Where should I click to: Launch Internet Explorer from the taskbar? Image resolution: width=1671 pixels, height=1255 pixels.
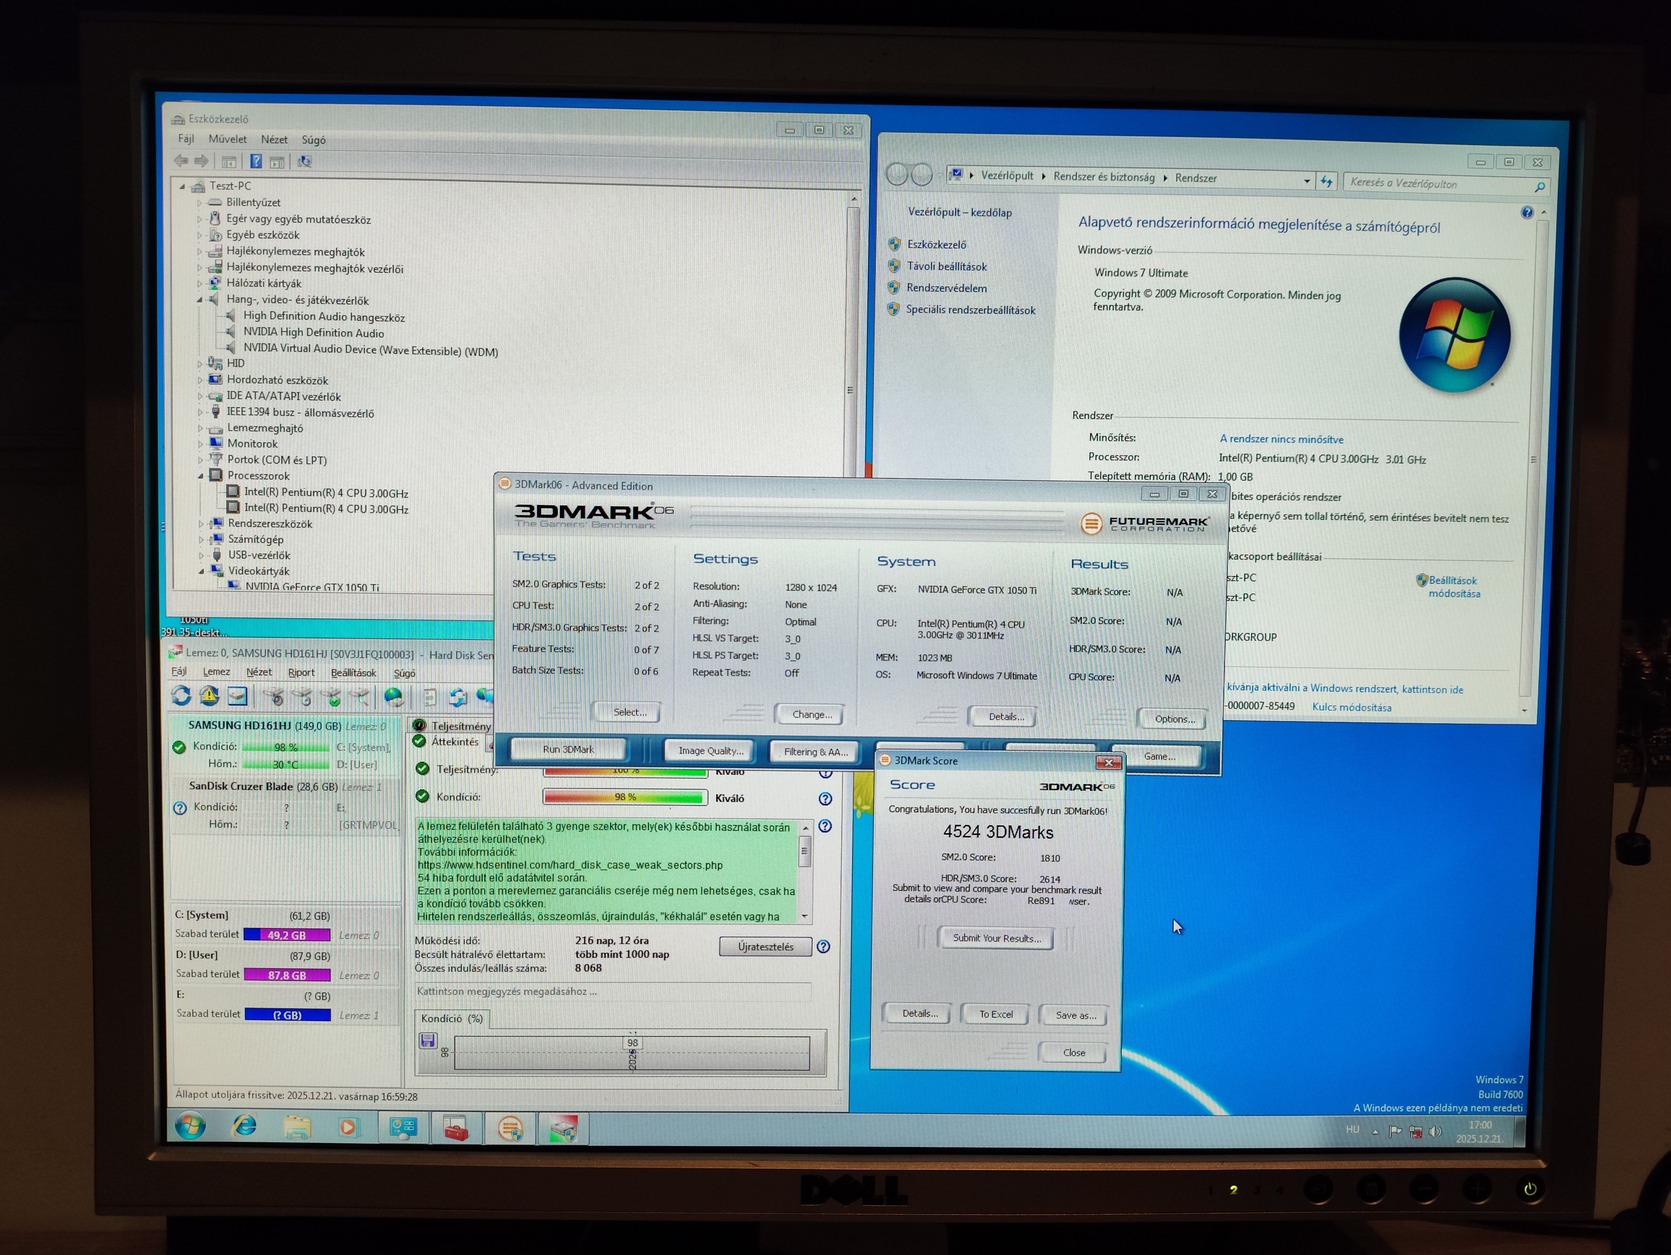[x=244, y=1127]
